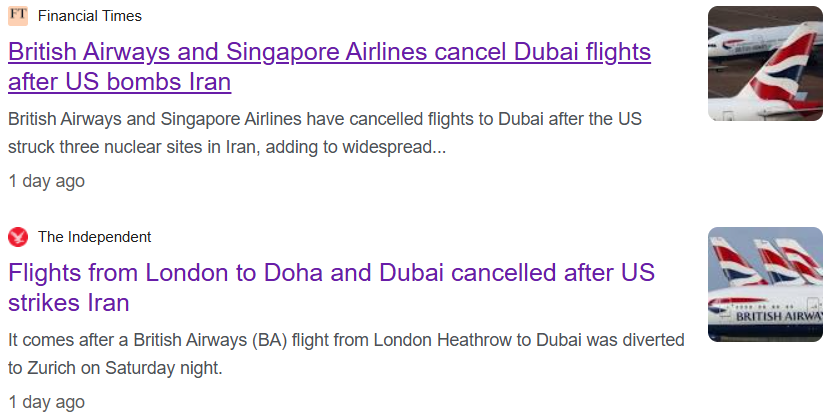Click '1 day ago' under the FT article
The width and height of the screenshot is (832, 418).
pos(46,181)
